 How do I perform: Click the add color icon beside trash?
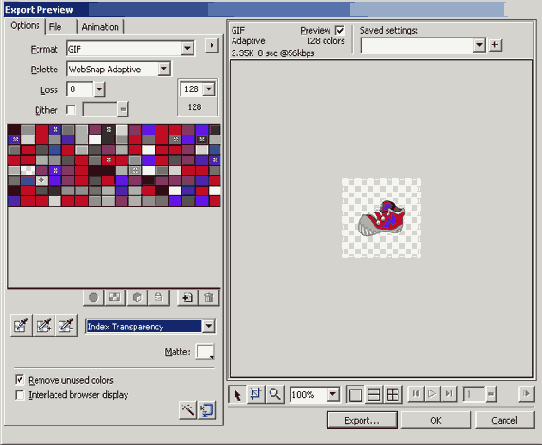[188, 297]
